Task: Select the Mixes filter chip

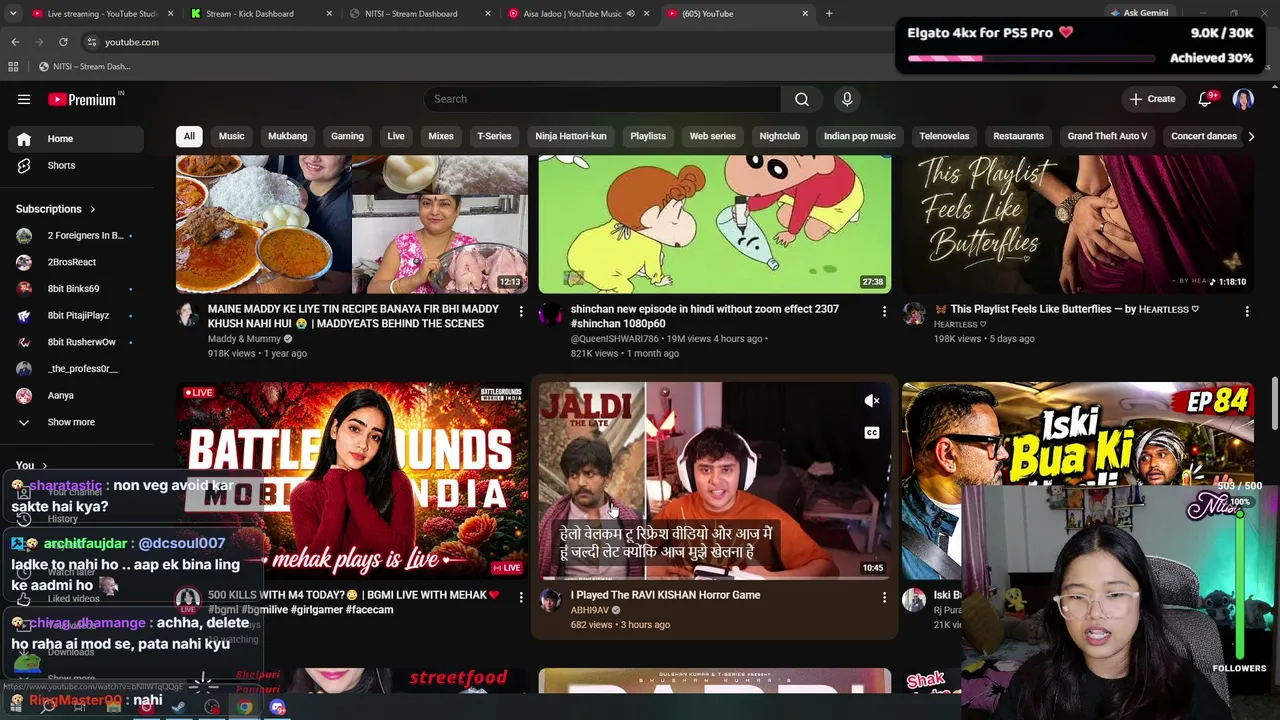Action: click(441, 136)
